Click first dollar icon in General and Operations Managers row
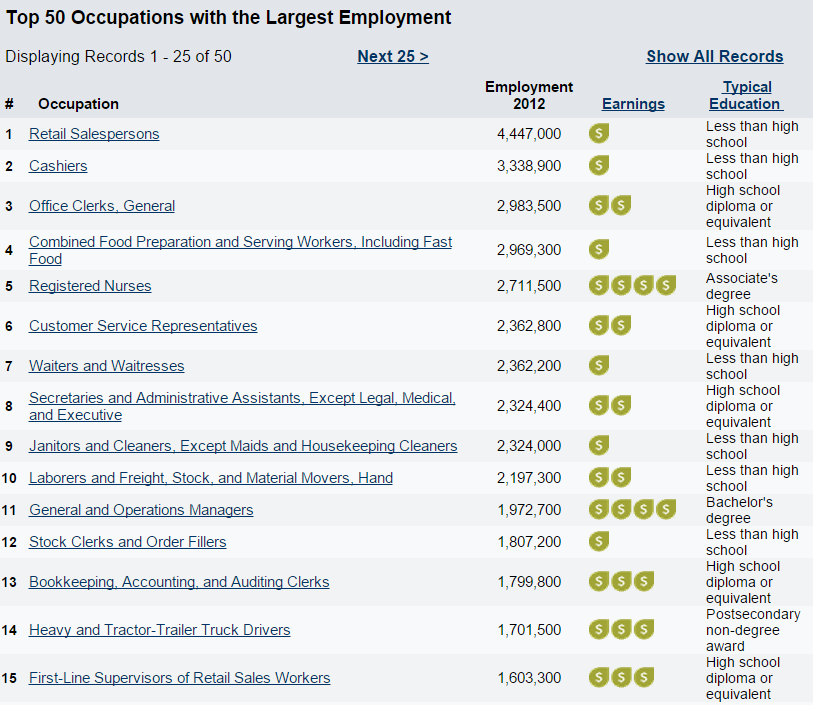813x705 pixels. point(599,510)
